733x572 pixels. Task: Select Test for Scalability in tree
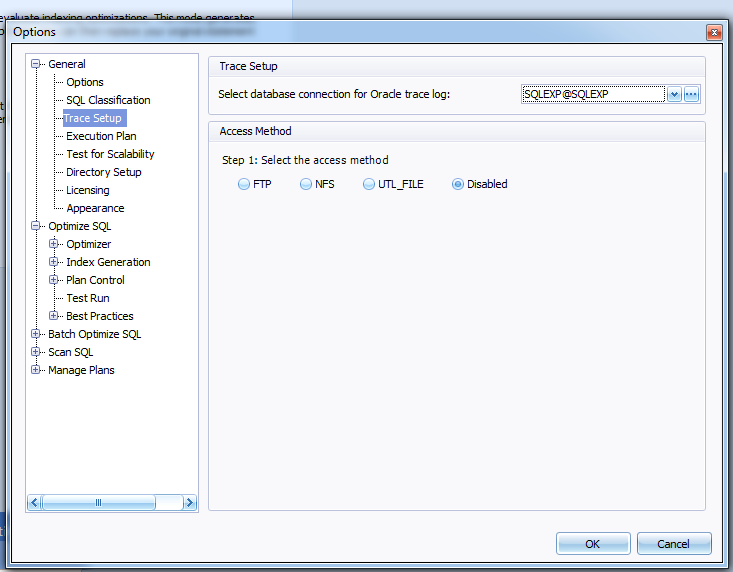tap(110, 154)
